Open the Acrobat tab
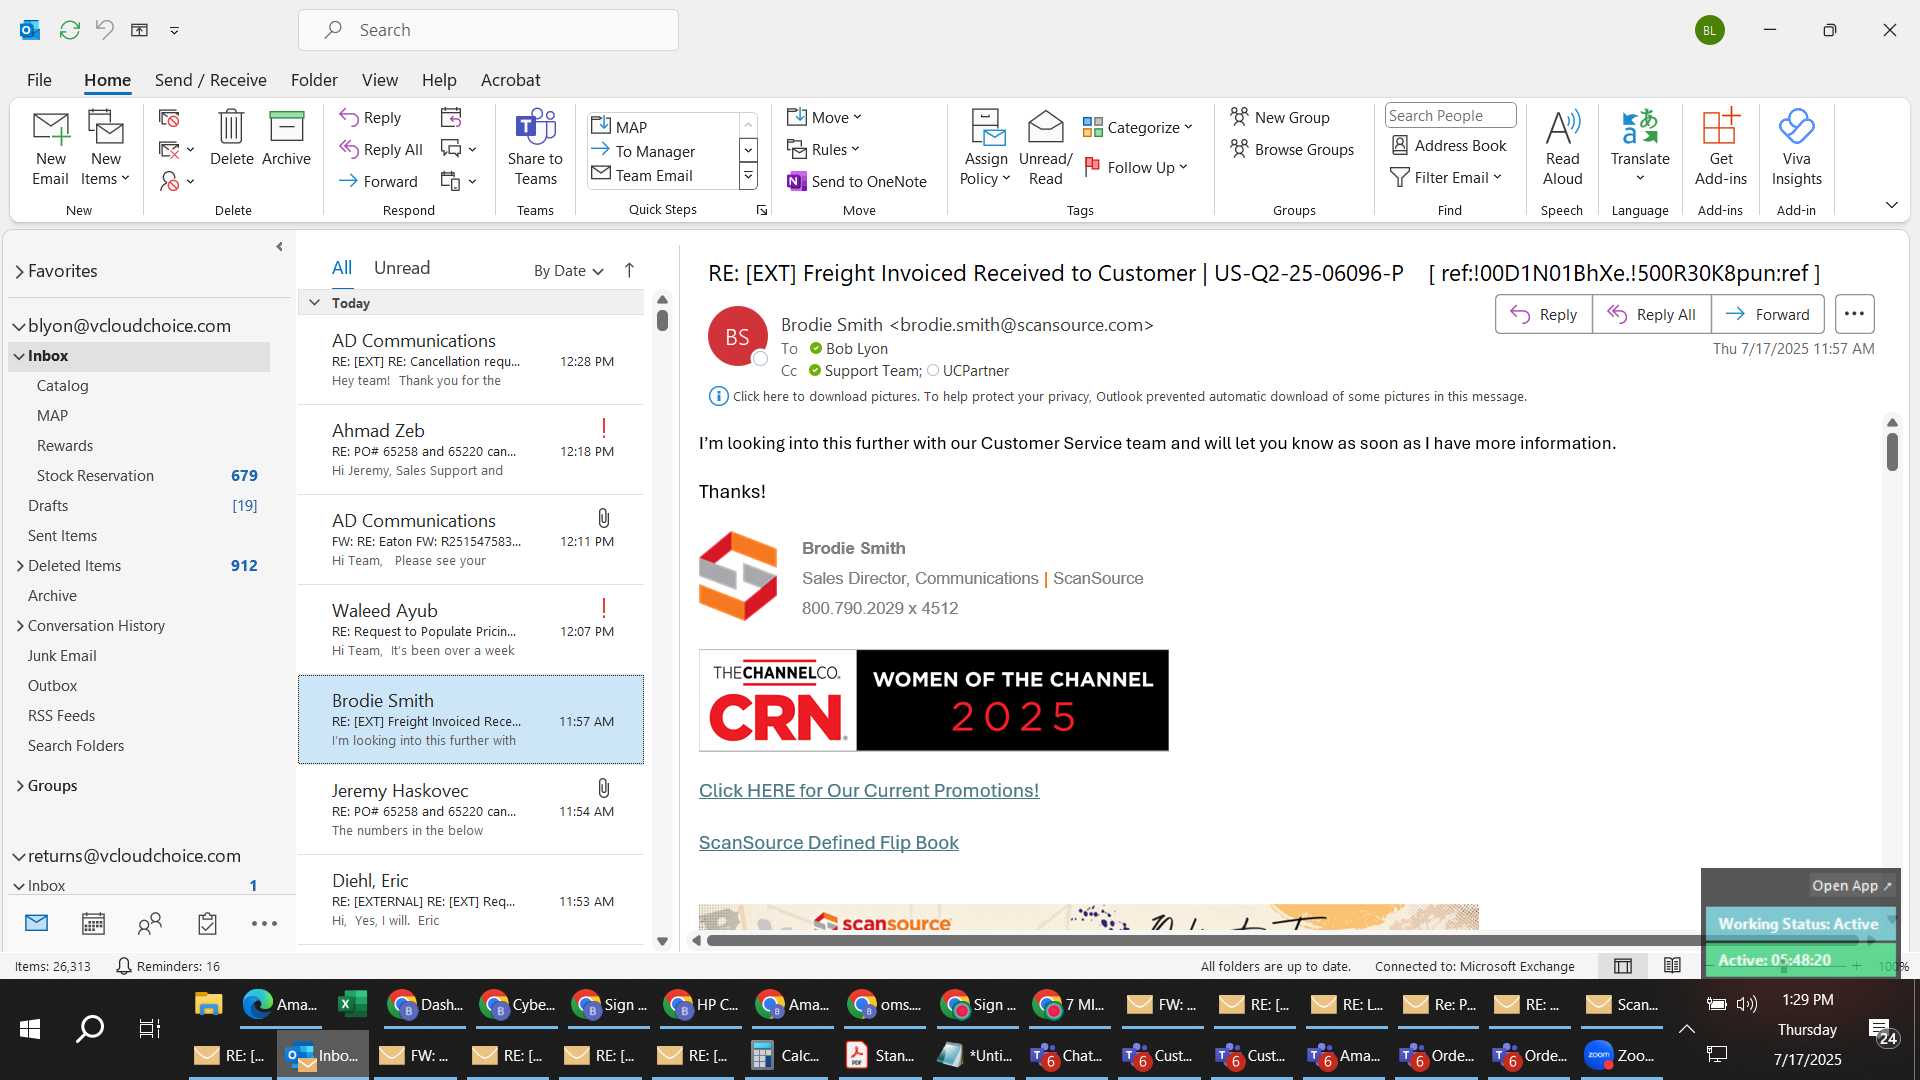Viewport: 1920px width, 1080px height. pos(510,80)
